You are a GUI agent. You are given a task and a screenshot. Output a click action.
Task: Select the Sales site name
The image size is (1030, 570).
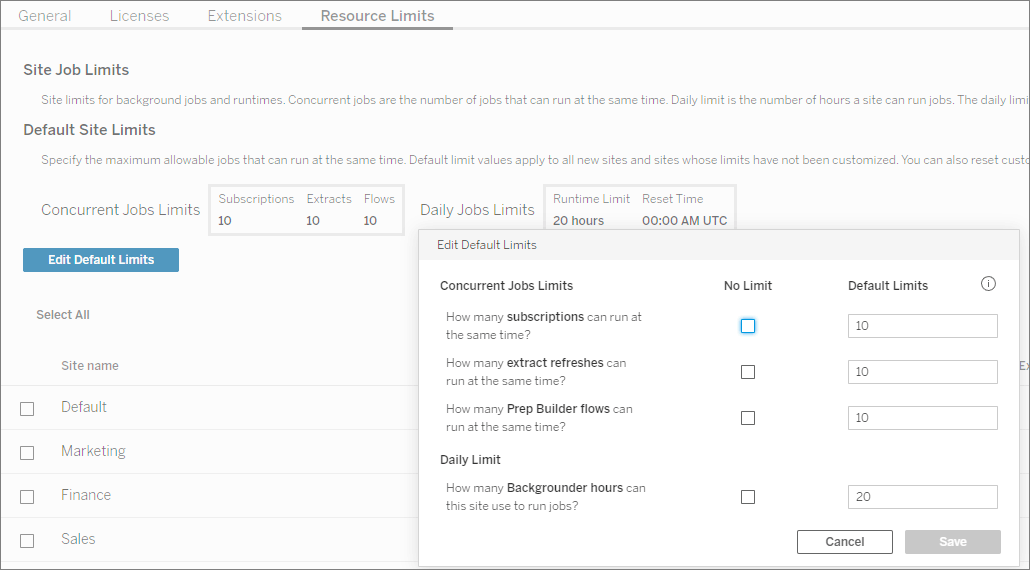pos(78,538)
